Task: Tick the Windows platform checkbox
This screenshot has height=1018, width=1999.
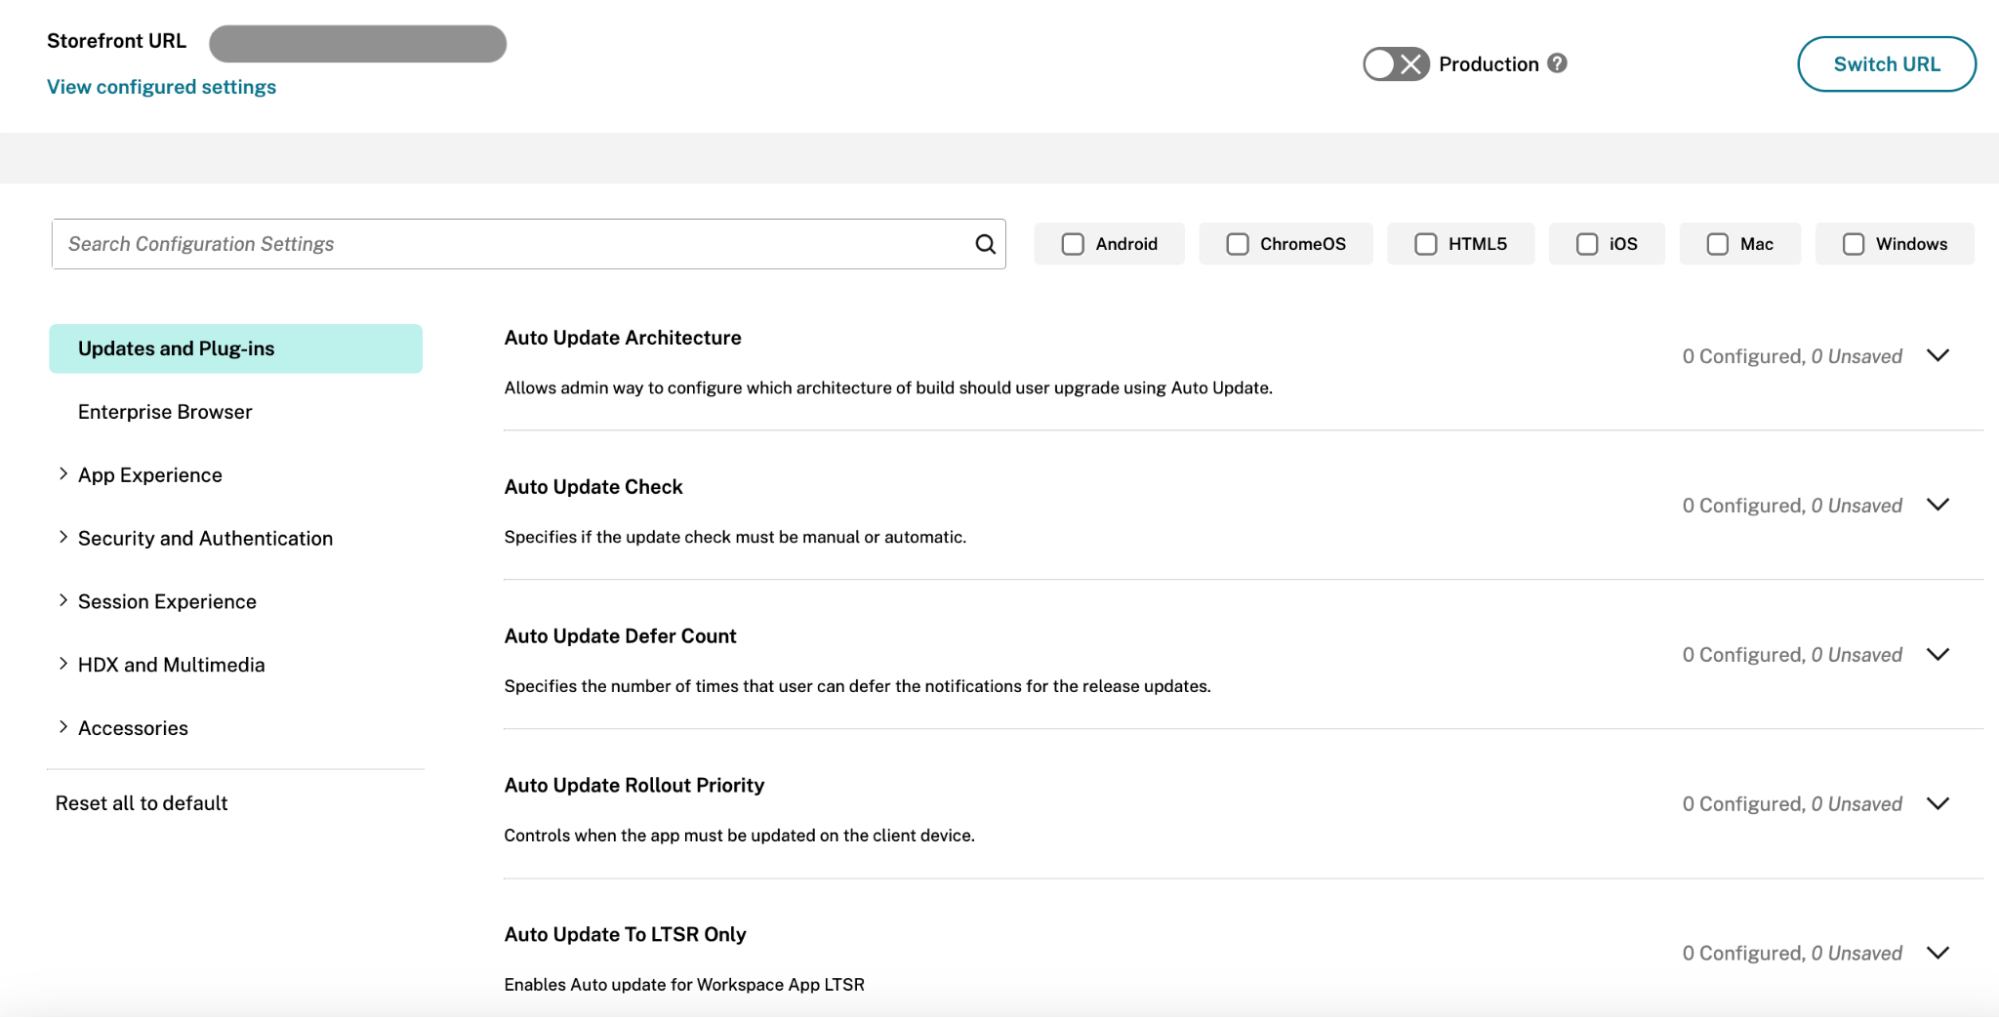Action: pyautogui.click(x=1853, y=244)
